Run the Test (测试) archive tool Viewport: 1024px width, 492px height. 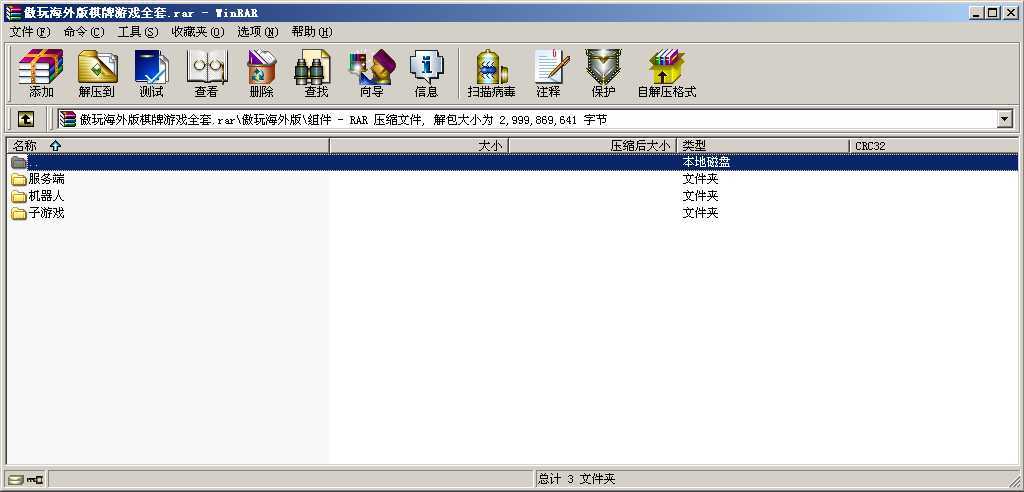coord(152,73)
